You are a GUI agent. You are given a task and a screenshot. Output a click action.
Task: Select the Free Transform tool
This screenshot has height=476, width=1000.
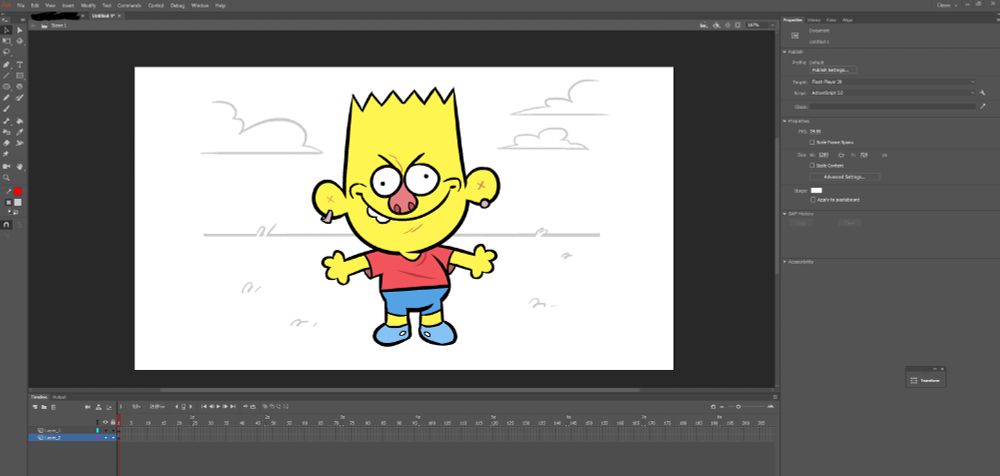(x=6, y=41)
